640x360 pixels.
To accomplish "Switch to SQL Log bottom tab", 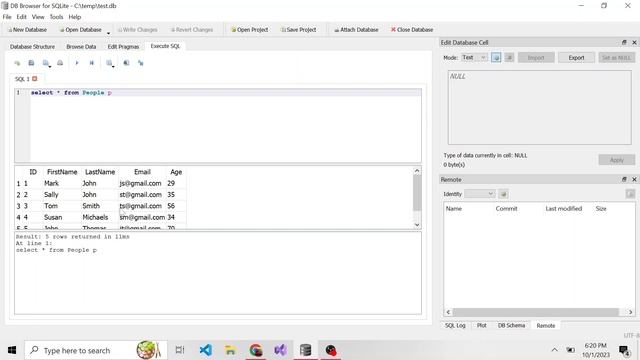I will click(x=455, y=325).
